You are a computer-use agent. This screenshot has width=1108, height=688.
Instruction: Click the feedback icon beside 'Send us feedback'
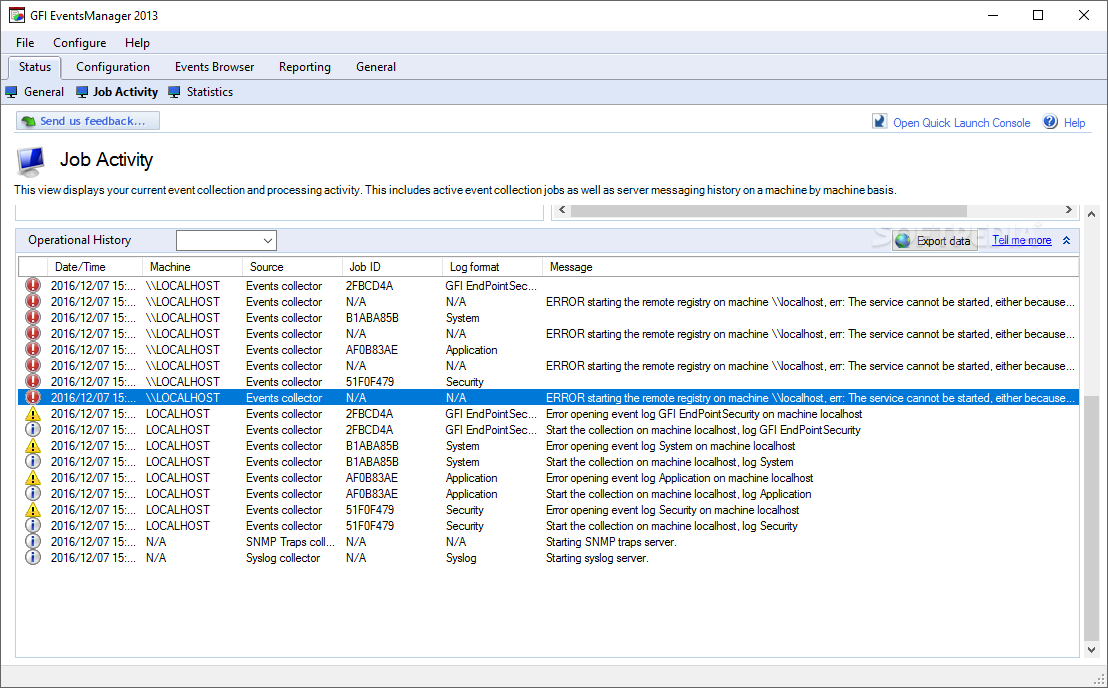(28, 121)
